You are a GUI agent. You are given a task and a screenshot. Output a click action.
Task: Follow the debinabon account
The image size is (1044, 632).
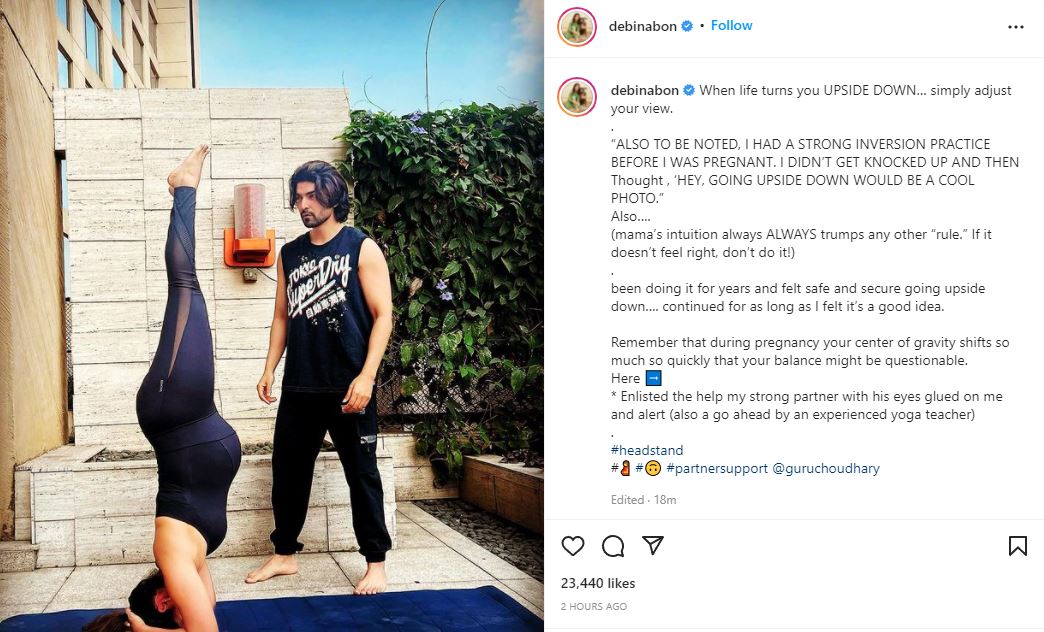[731, 25]
